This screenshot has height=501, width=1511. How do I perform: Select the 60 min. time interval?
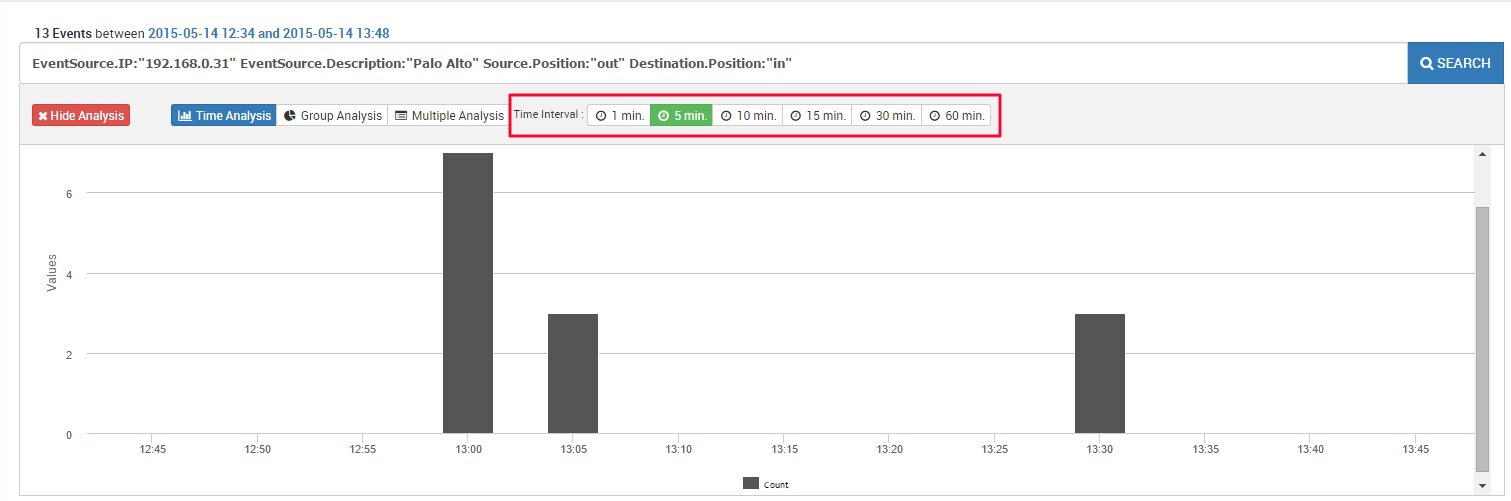coord(956,116)
